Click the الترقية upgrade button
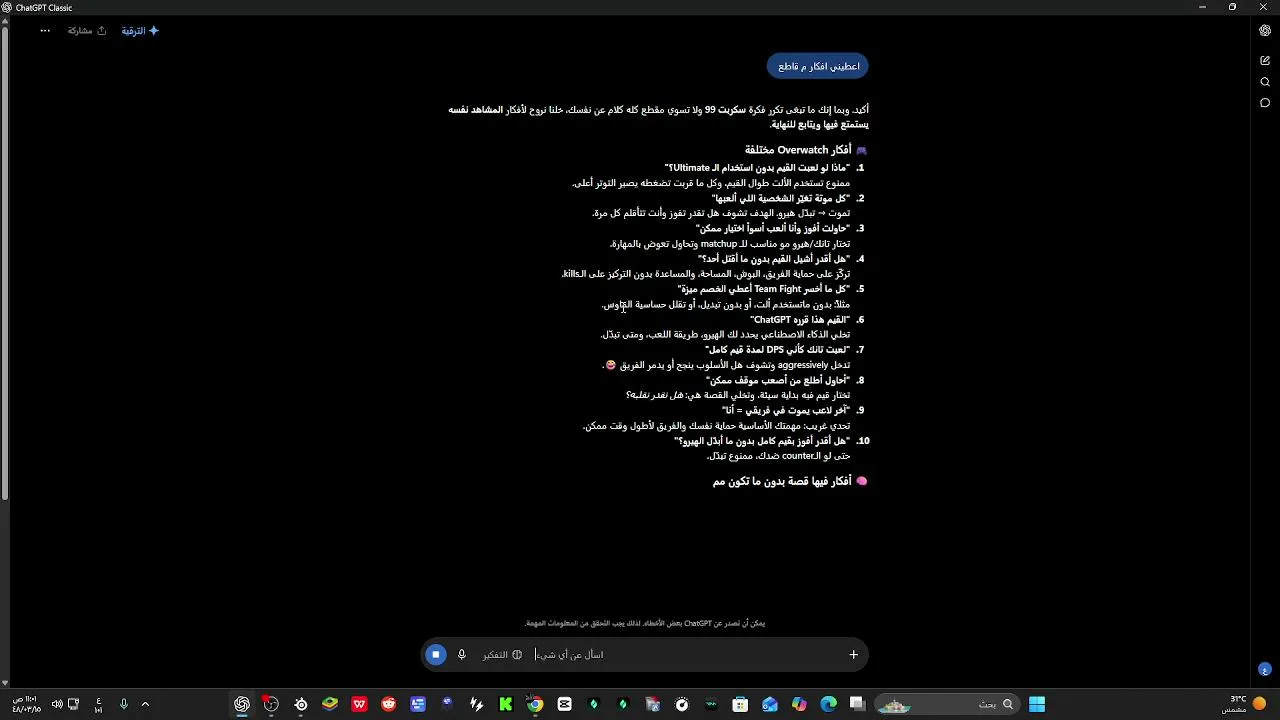 (140, 31)
